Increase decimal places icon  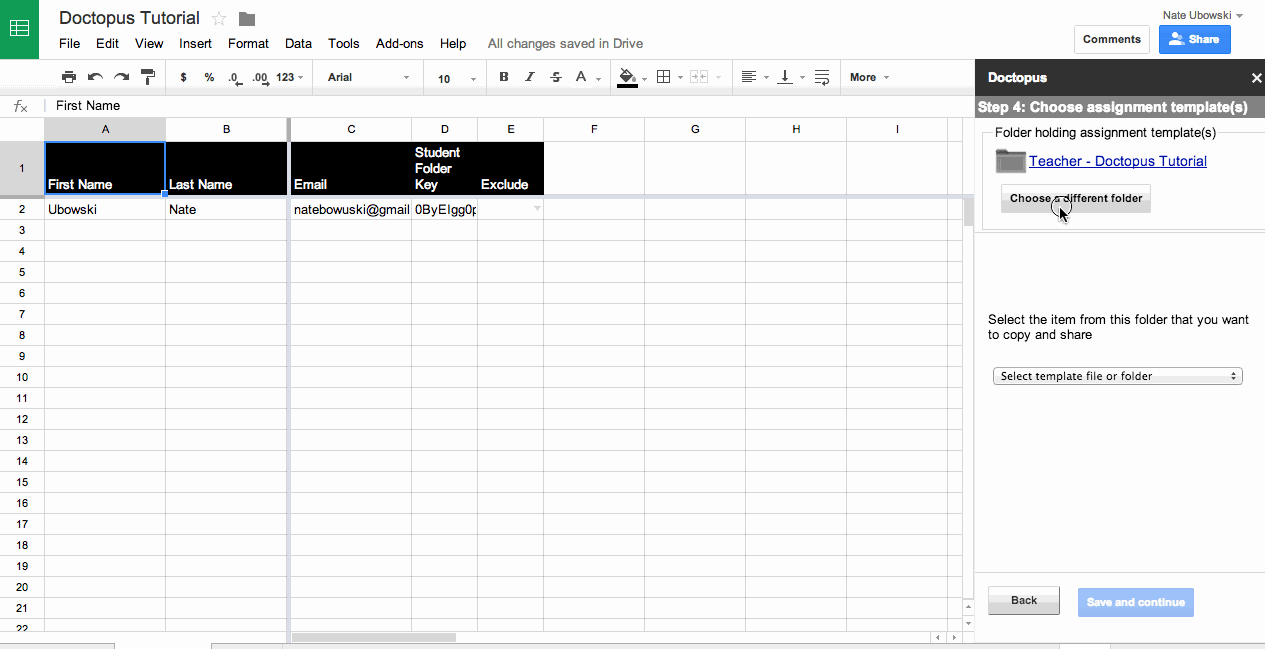(260, 77)
